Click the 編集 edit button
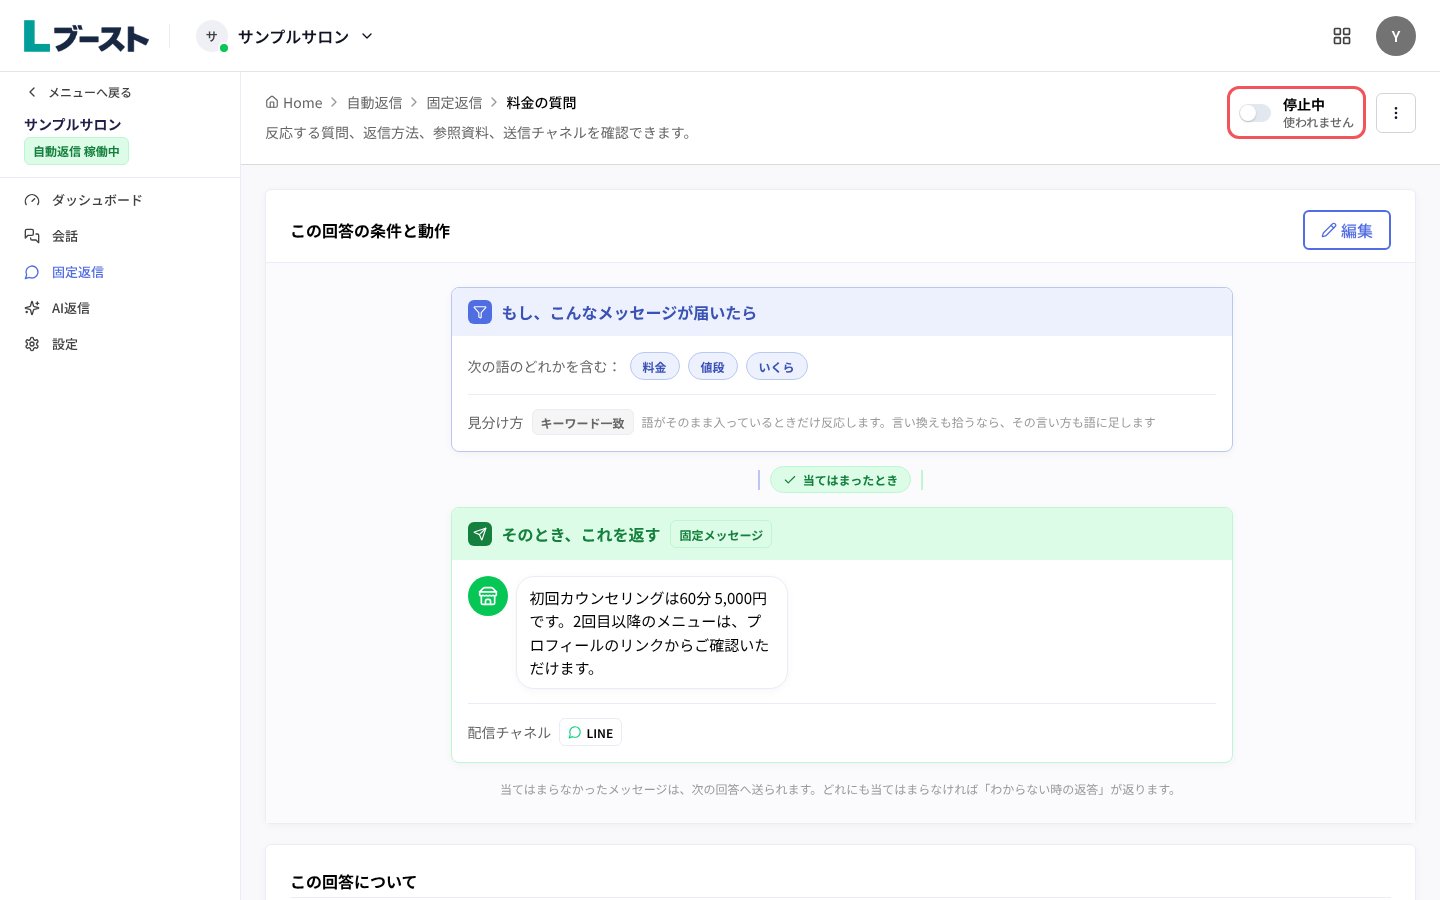Screen dimensions: 1440x900 tap(1347, 230)
